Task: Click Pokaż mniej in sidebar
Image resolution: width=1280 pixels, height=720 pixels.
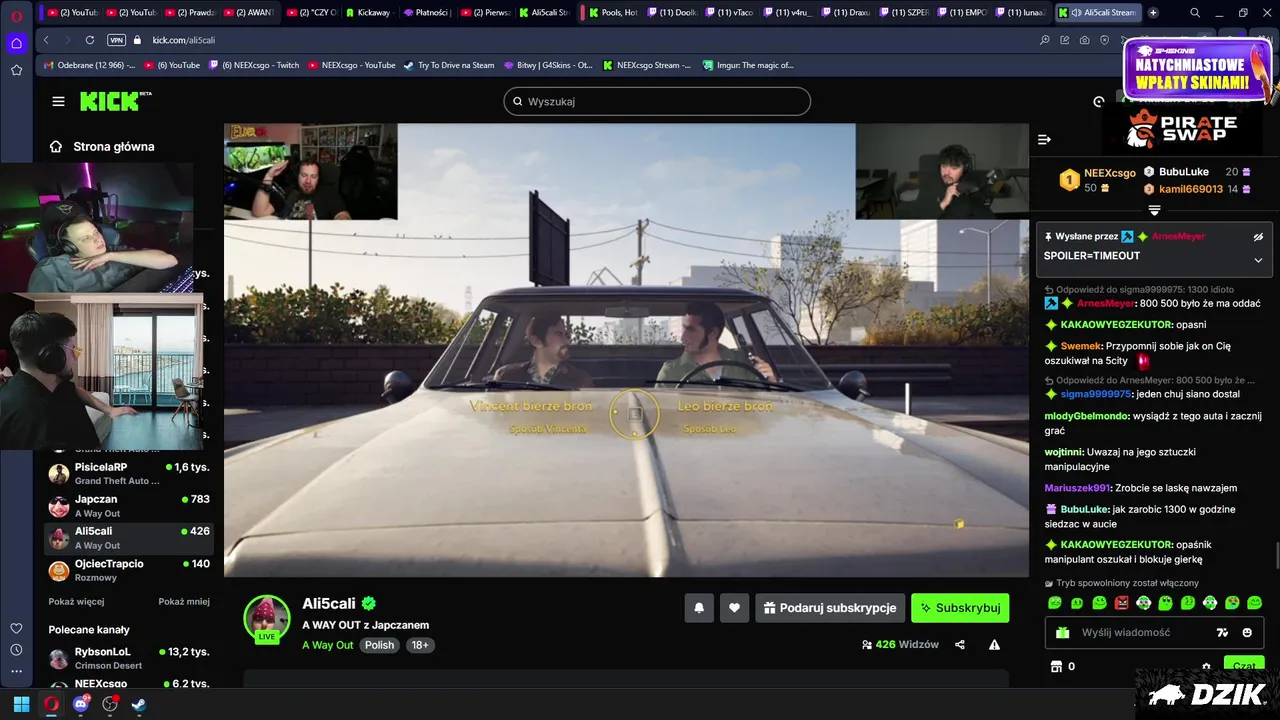Action: (x=184, y=601)
